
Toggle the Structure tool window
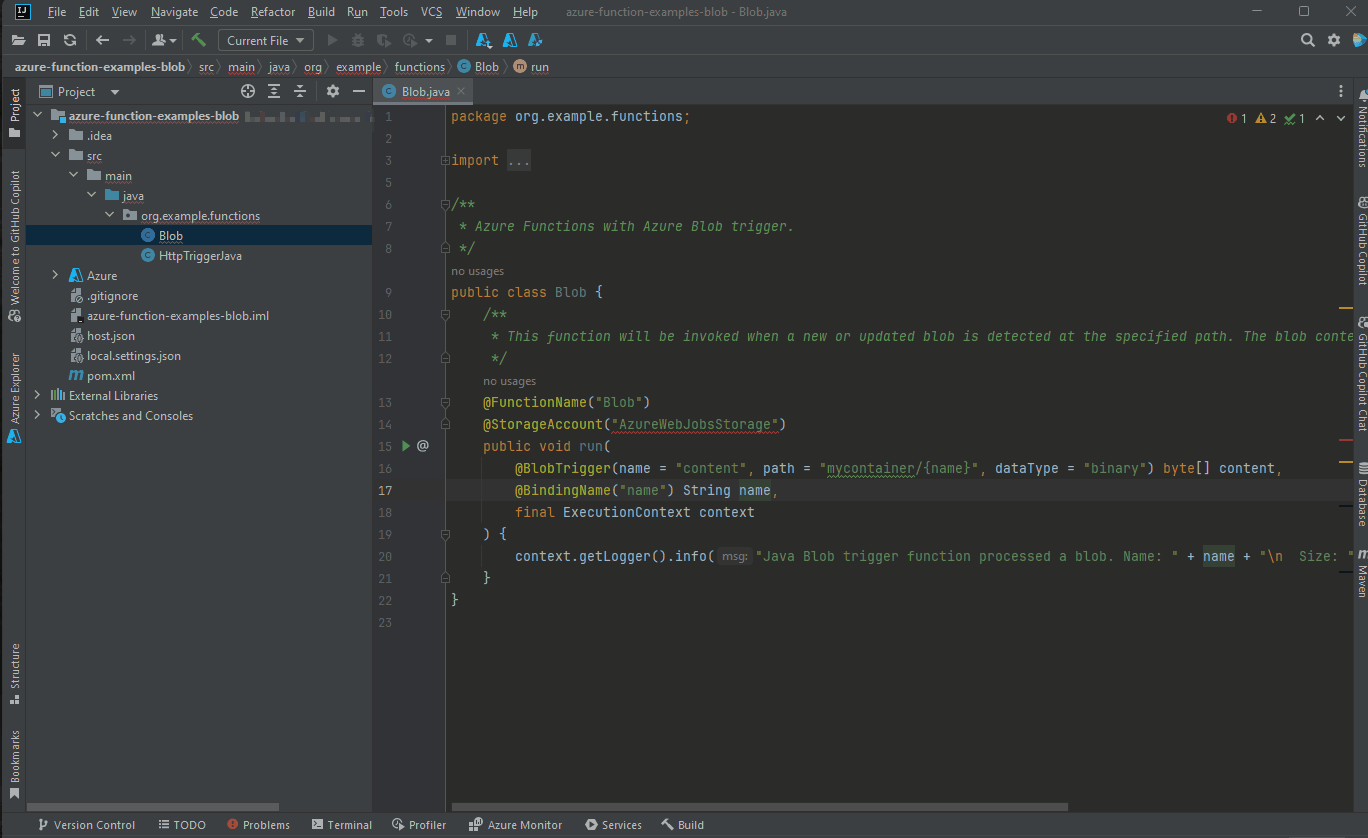[x=14, y=676]
